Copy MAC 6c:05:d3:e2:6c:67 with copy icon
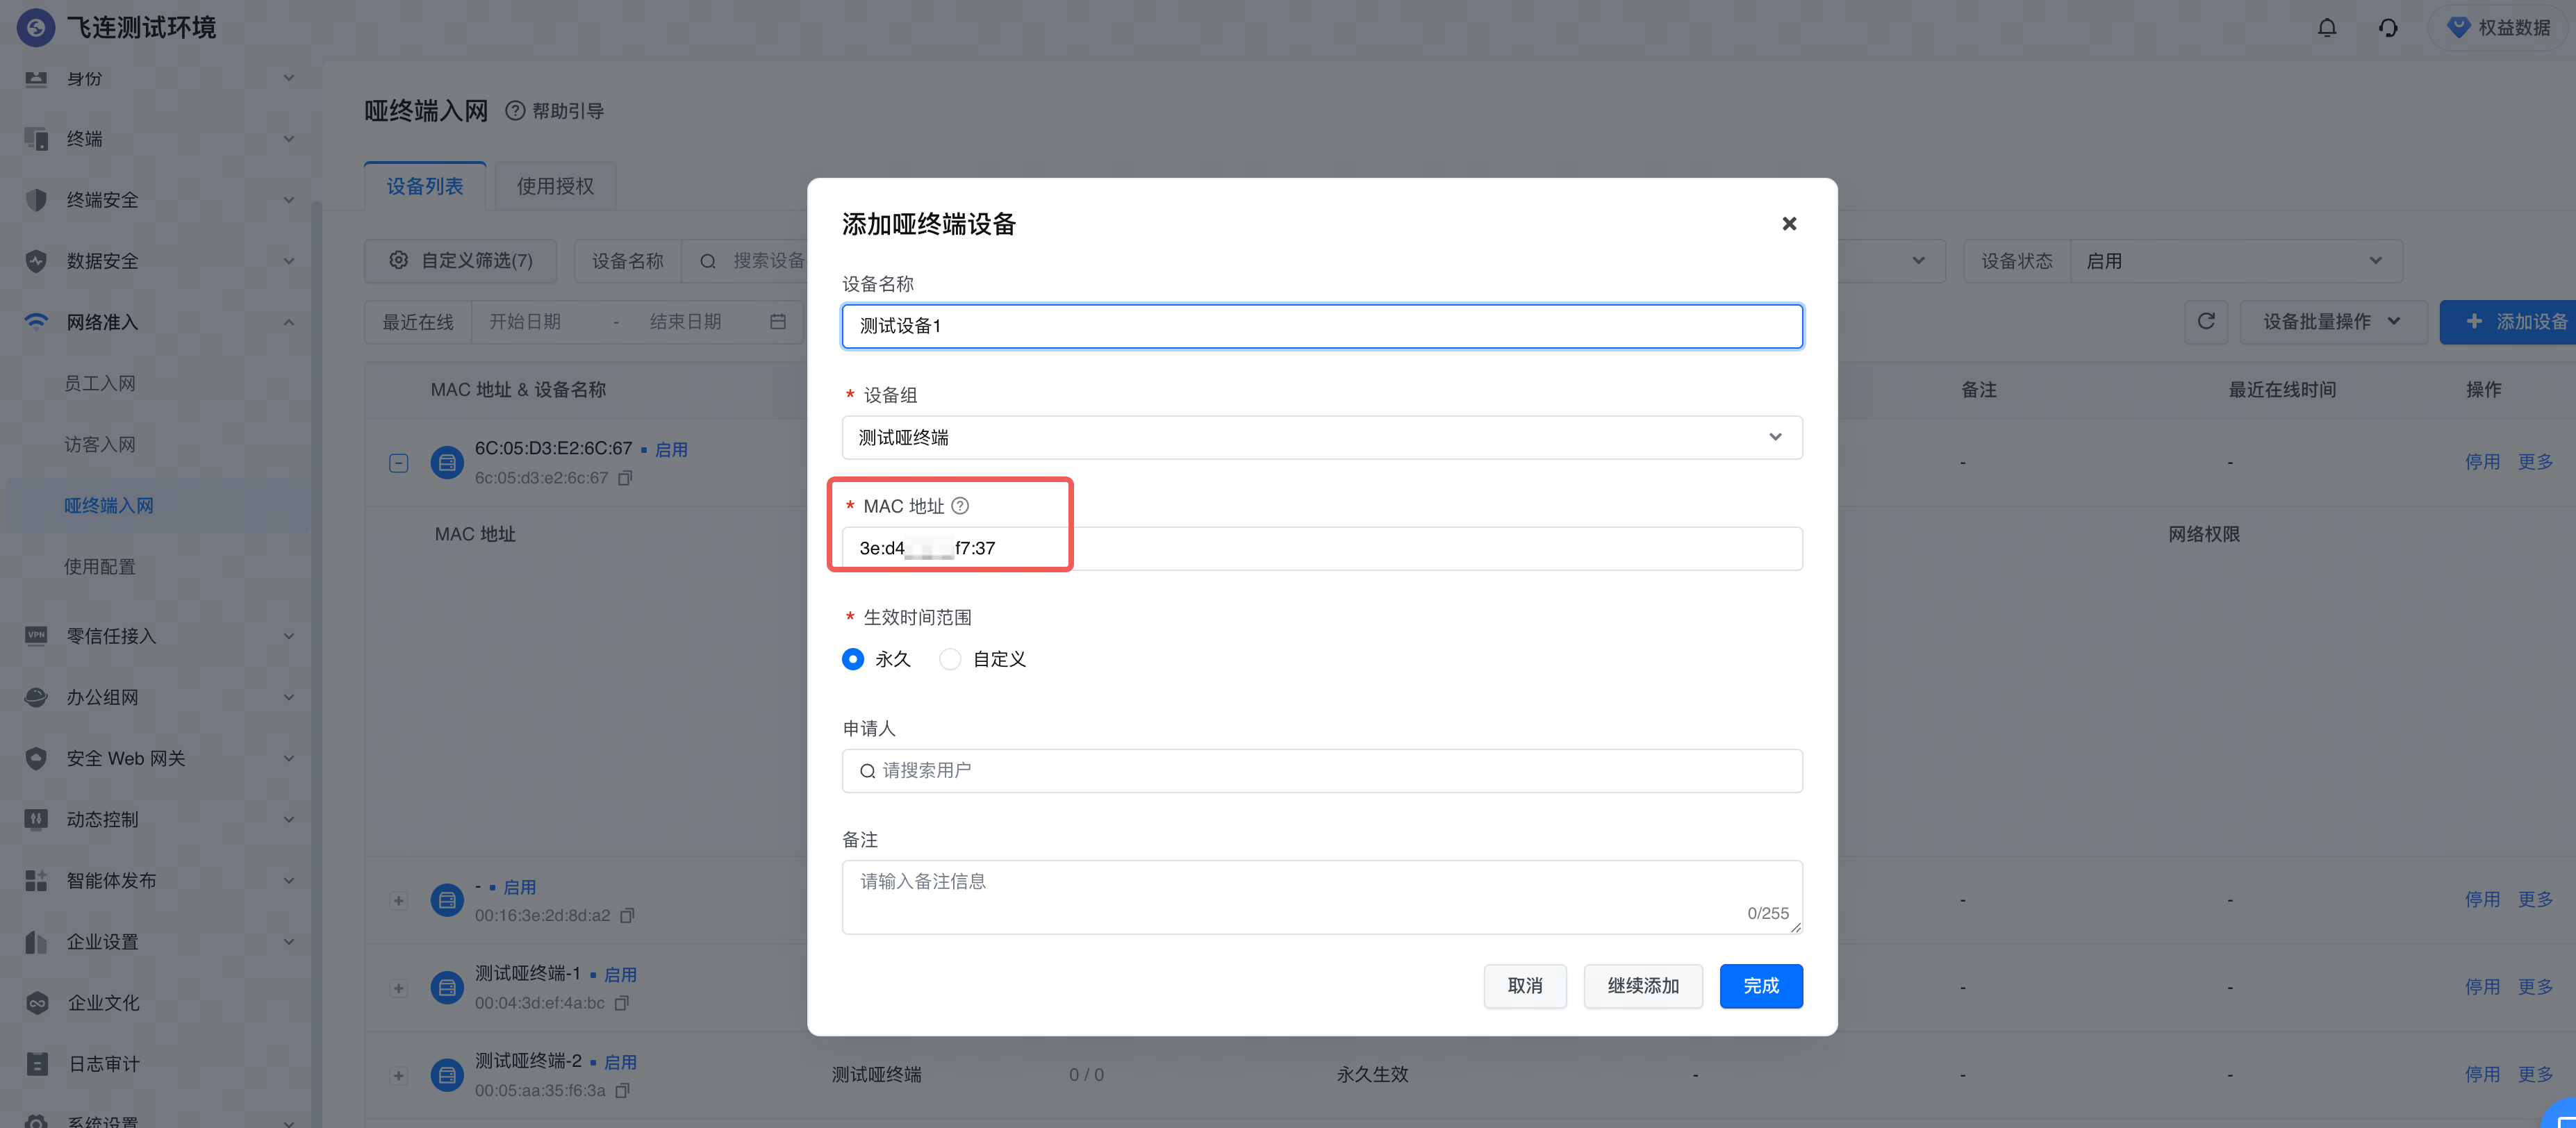The image size is (2576, 1128). [625, 478]
